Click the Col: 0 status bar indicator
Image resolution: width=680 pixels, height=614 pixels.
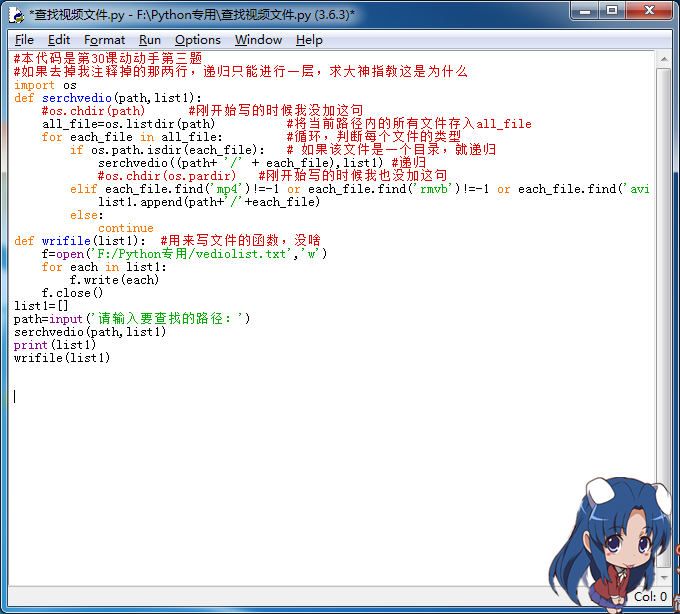coord(650,596)
